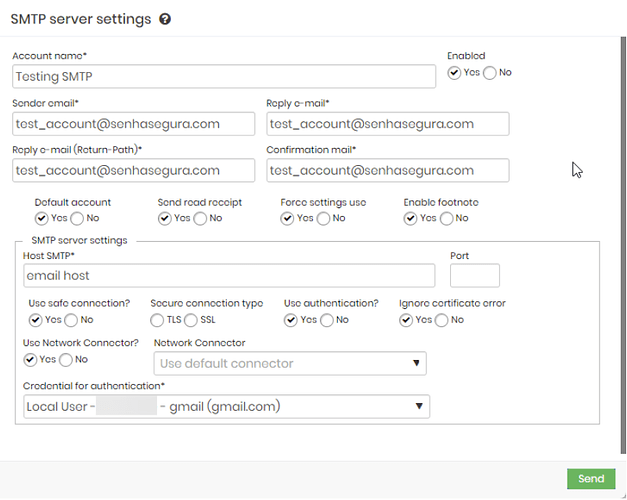Select Yes under Default account

click(41, 218)
